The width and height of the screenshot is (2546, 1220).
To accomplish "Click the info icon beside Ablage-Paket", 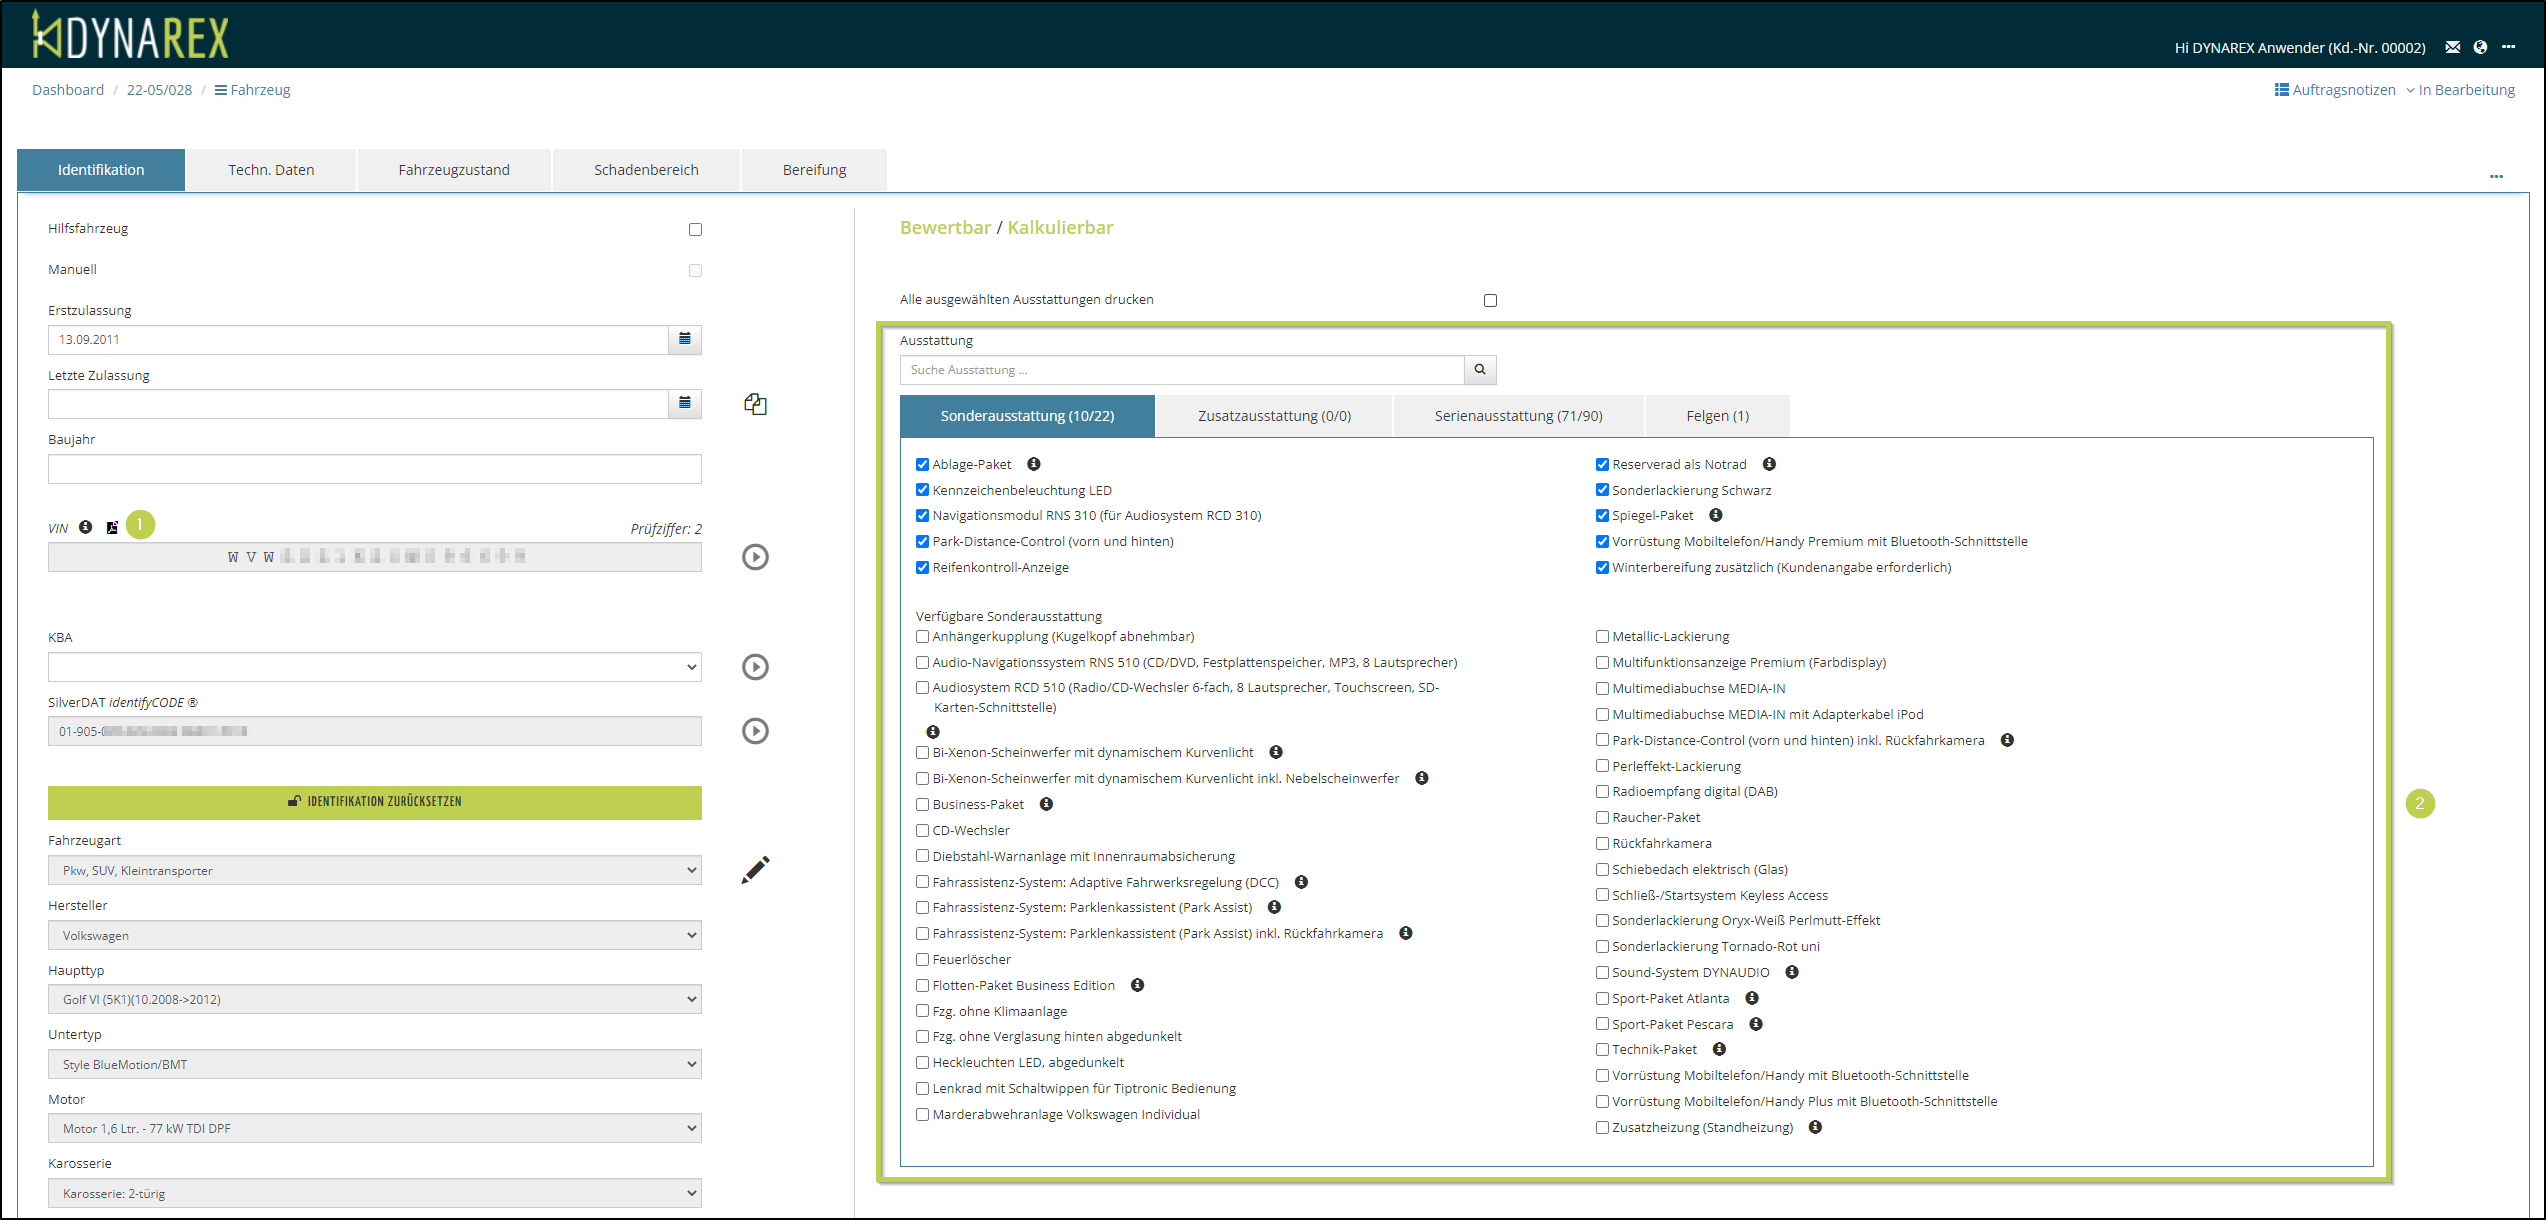I will 1034,464.
